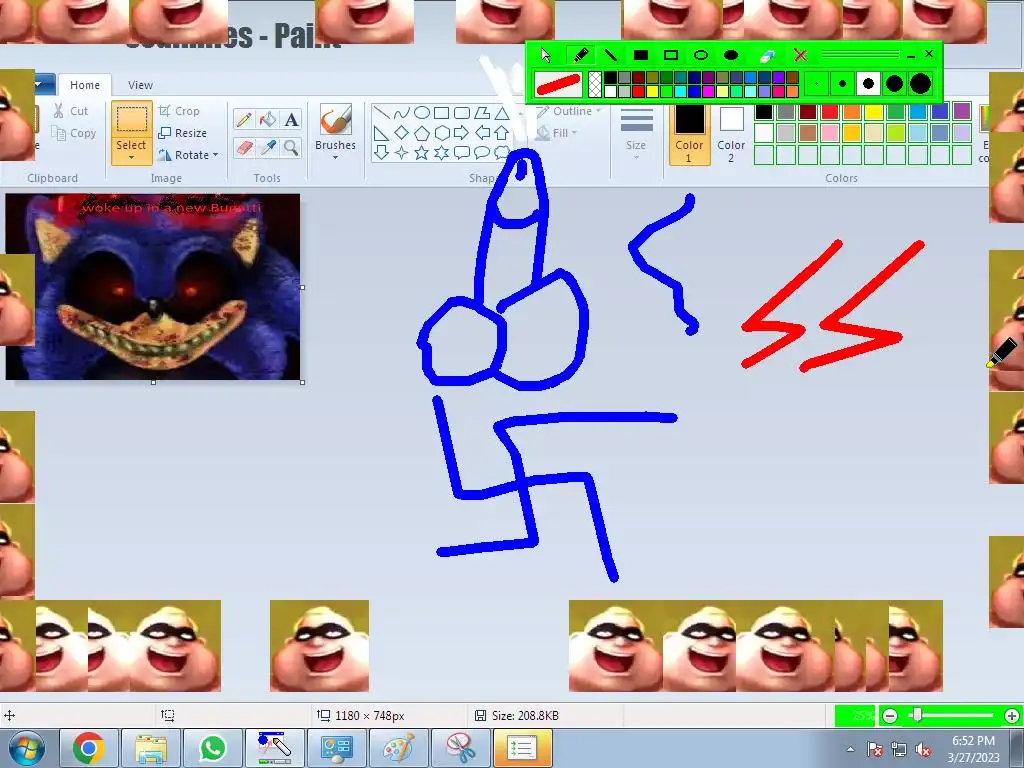Pick the Rounded rectangular callout shape

coord(462,153)
